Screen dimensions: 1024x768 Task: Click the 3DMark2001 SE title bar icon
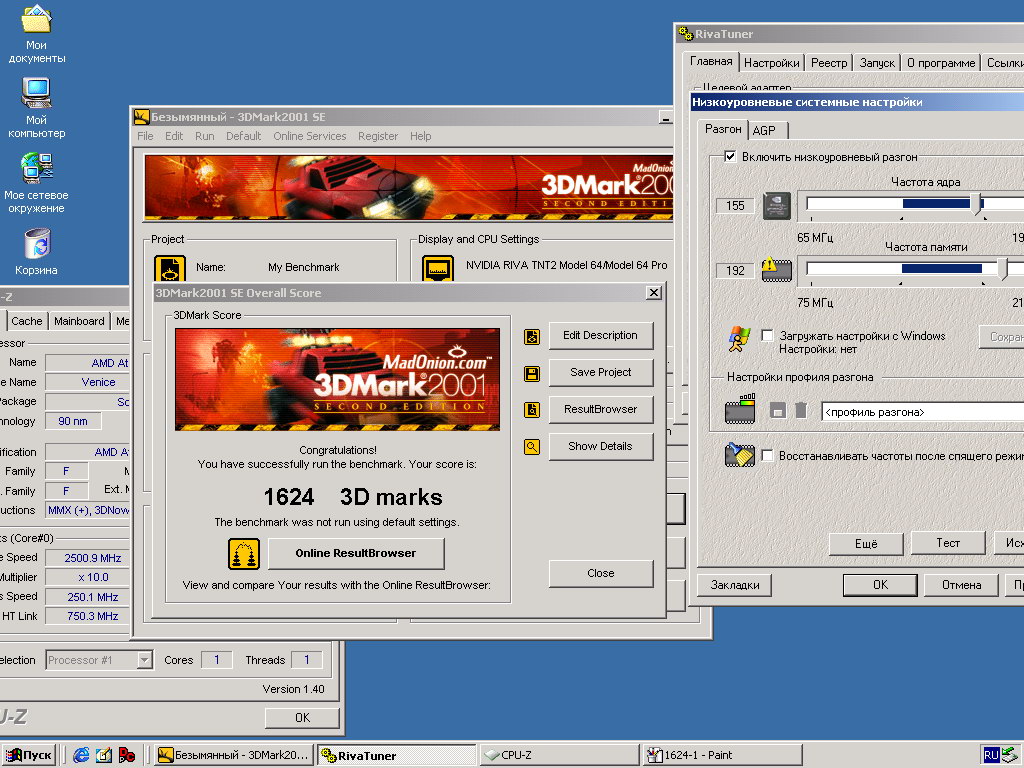pos(142,117)
